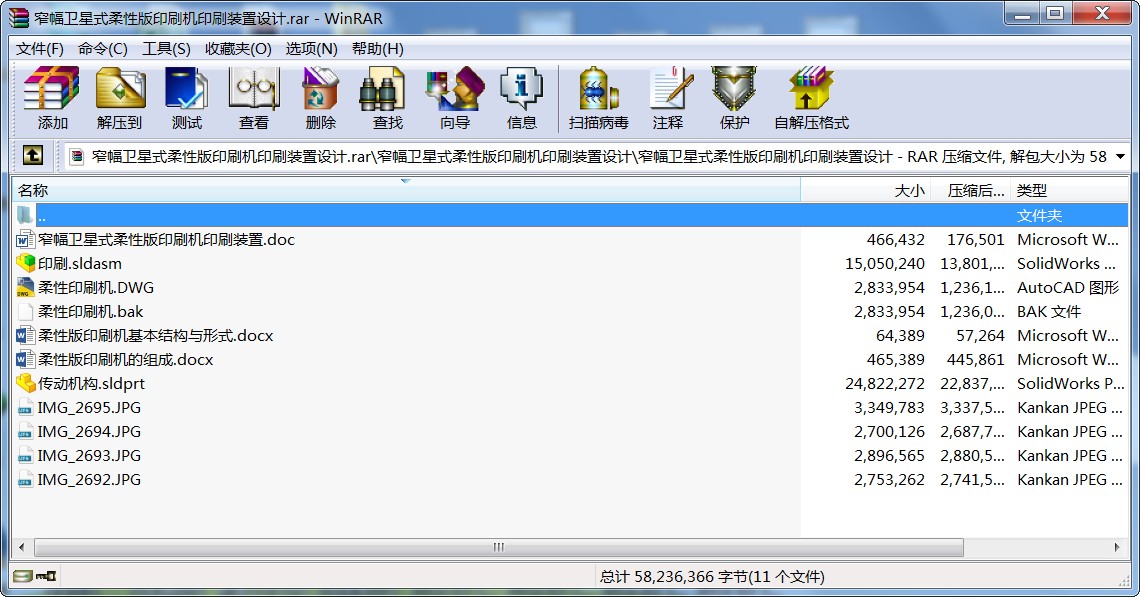
Task: Select file name 窄幅卫星式柔性版印刷机印刷装置.doc
Action: tap(166, 239)
